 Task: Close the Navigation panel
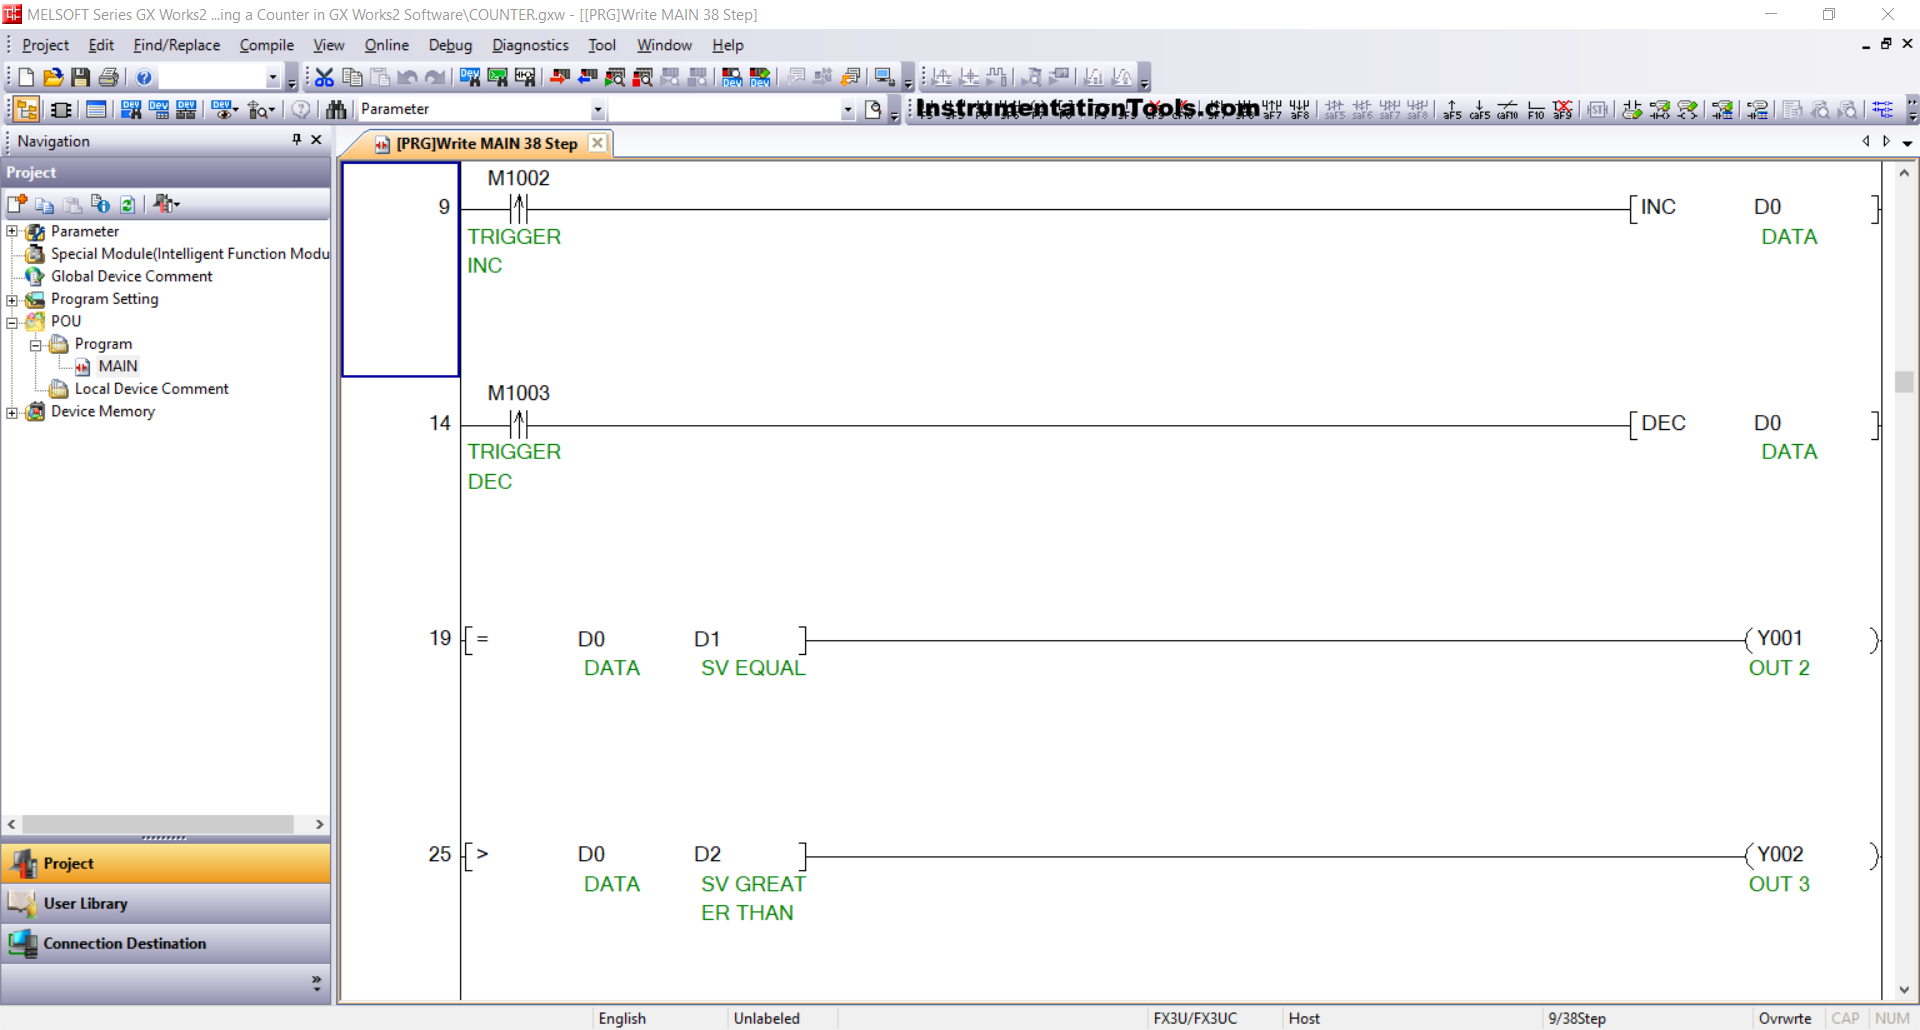coord(317,140)
